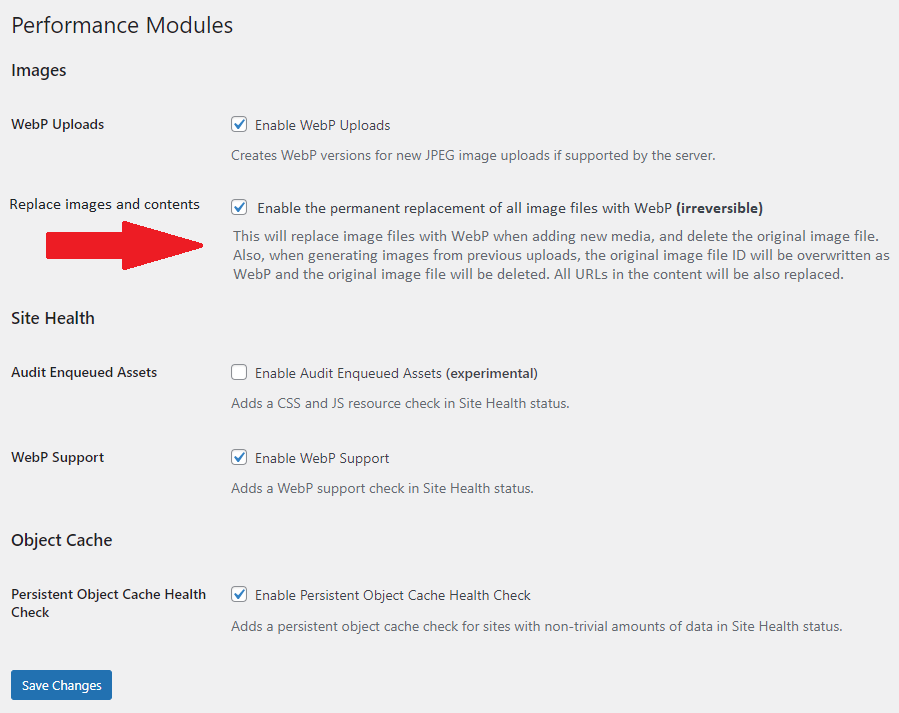This screenshot has width=899, height=713.
Task: Click the "Images" section heading
Action: click(x=38, y=70)
